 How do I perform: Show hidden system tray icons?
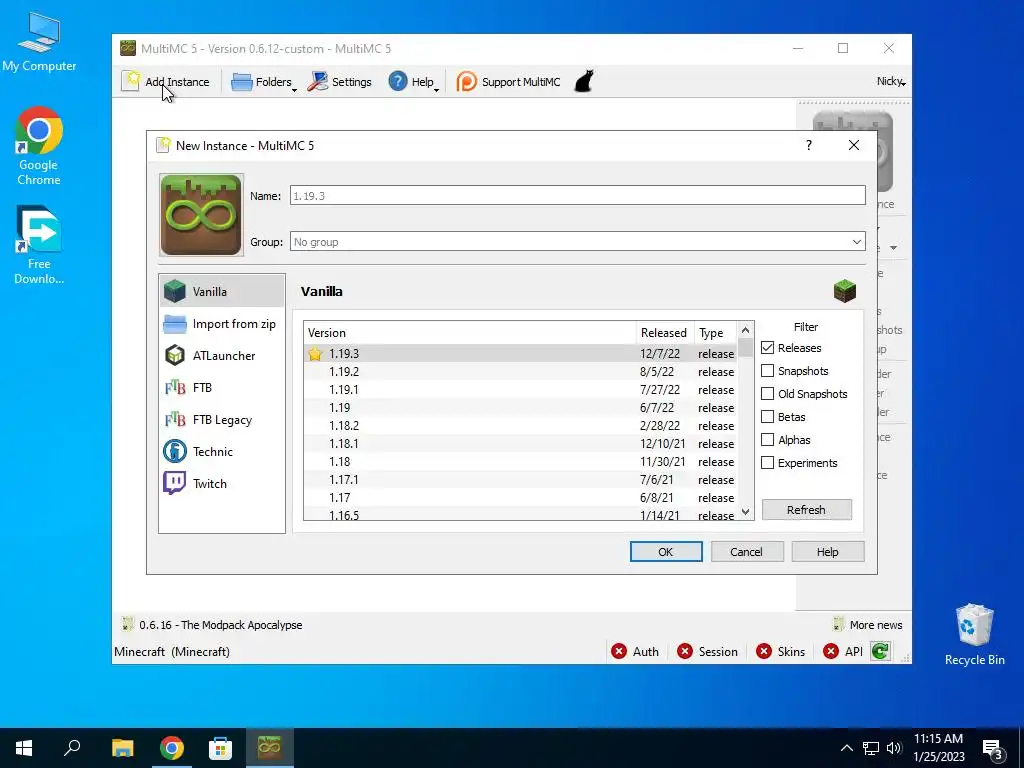coord(846,748)
